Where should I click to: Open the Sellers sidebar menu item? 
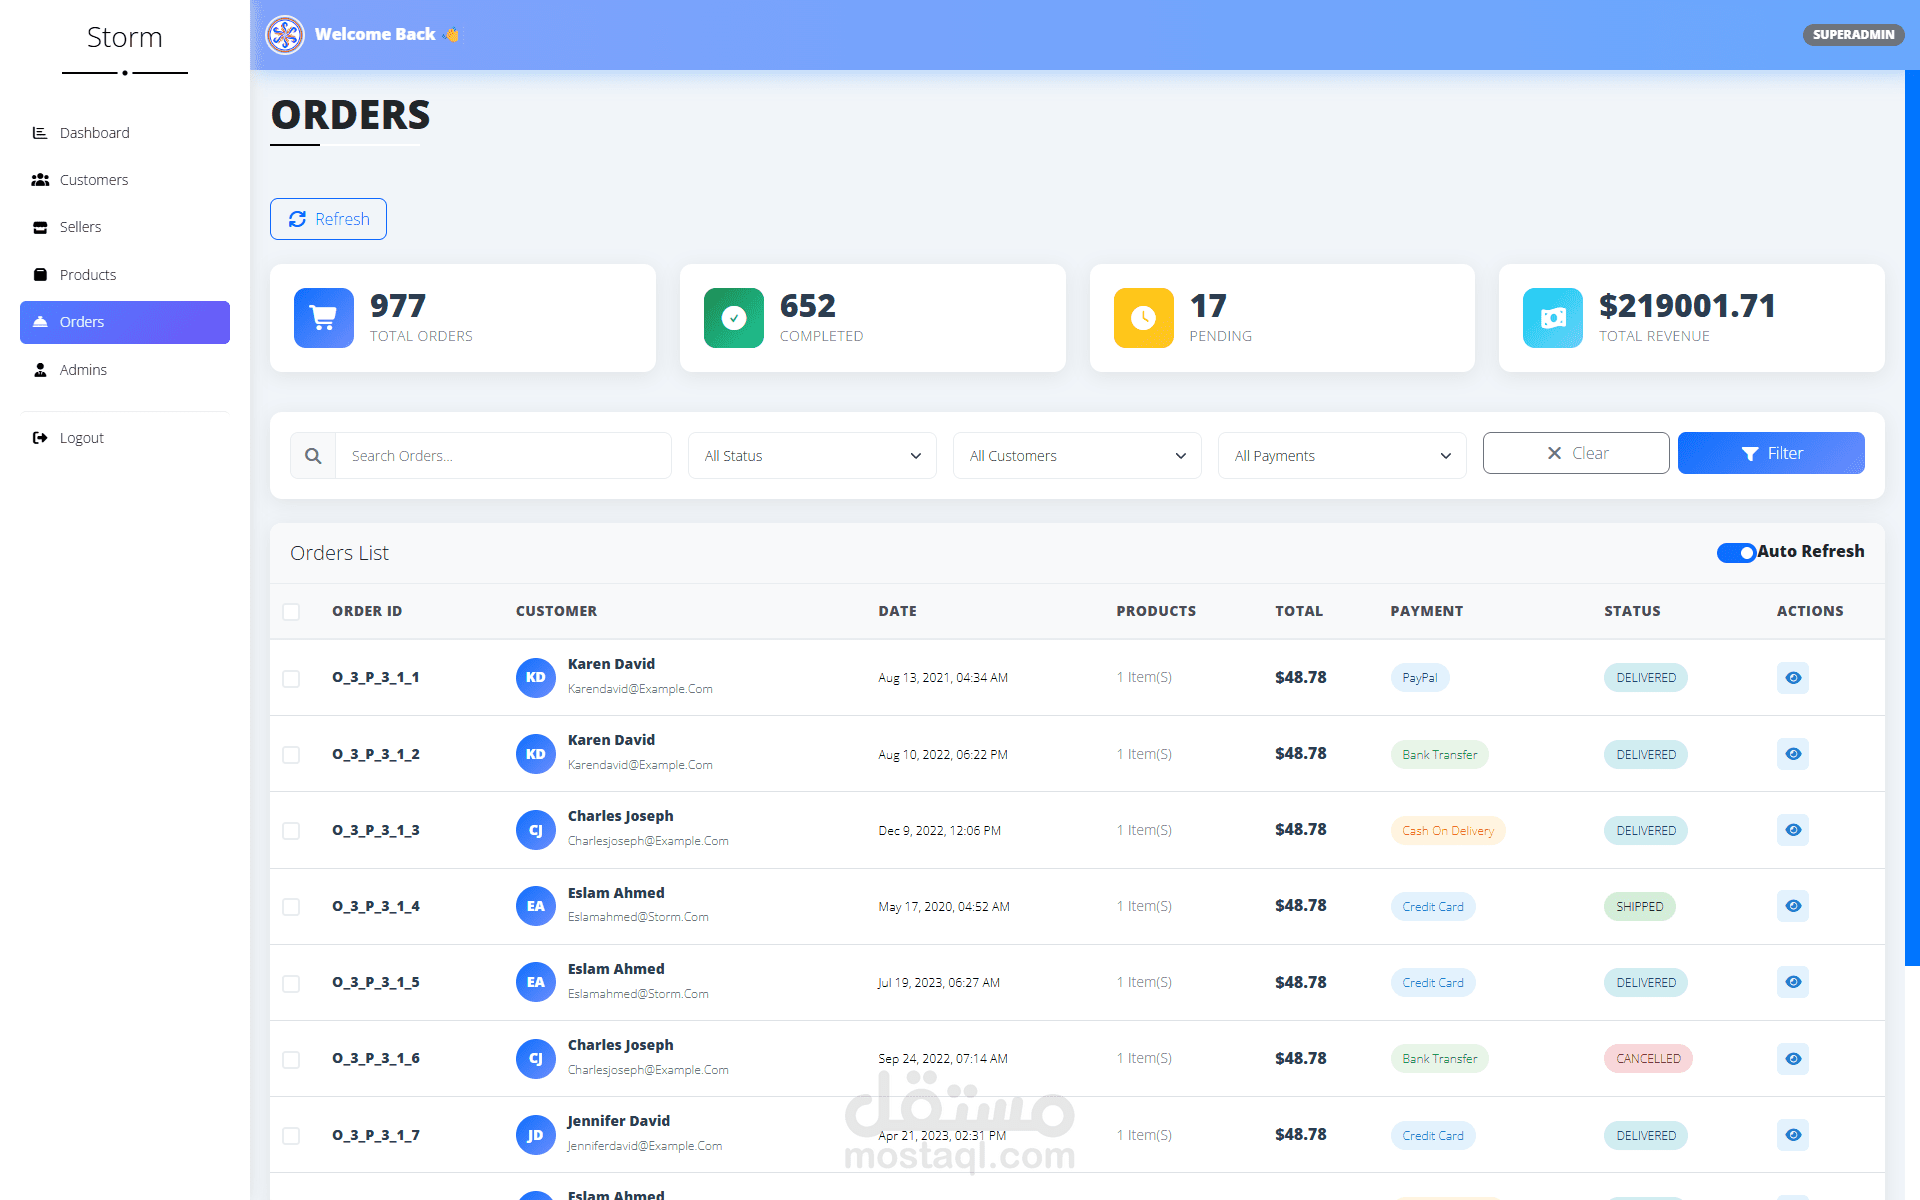80,227
